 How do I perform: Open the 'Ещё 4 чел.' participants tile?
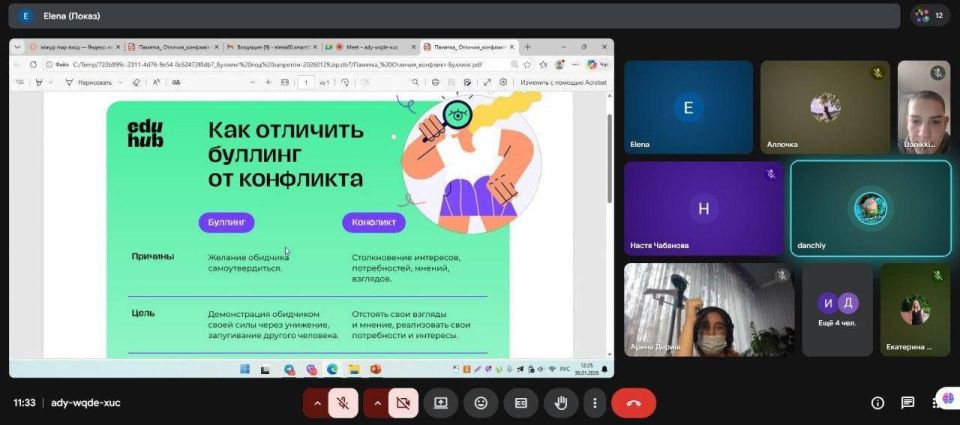tap(837, 310)
